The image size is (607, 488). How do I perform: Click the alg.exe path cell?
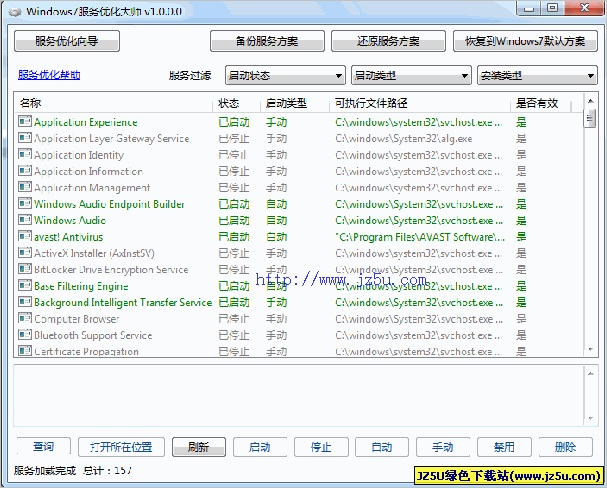pos(404,138)
